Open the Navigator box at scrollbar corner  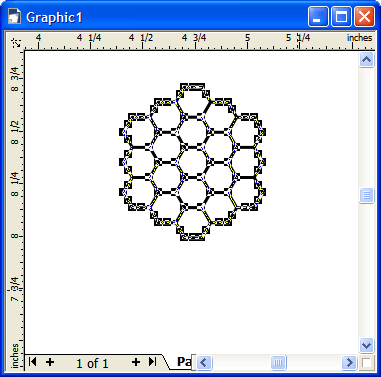click(366, 362)
